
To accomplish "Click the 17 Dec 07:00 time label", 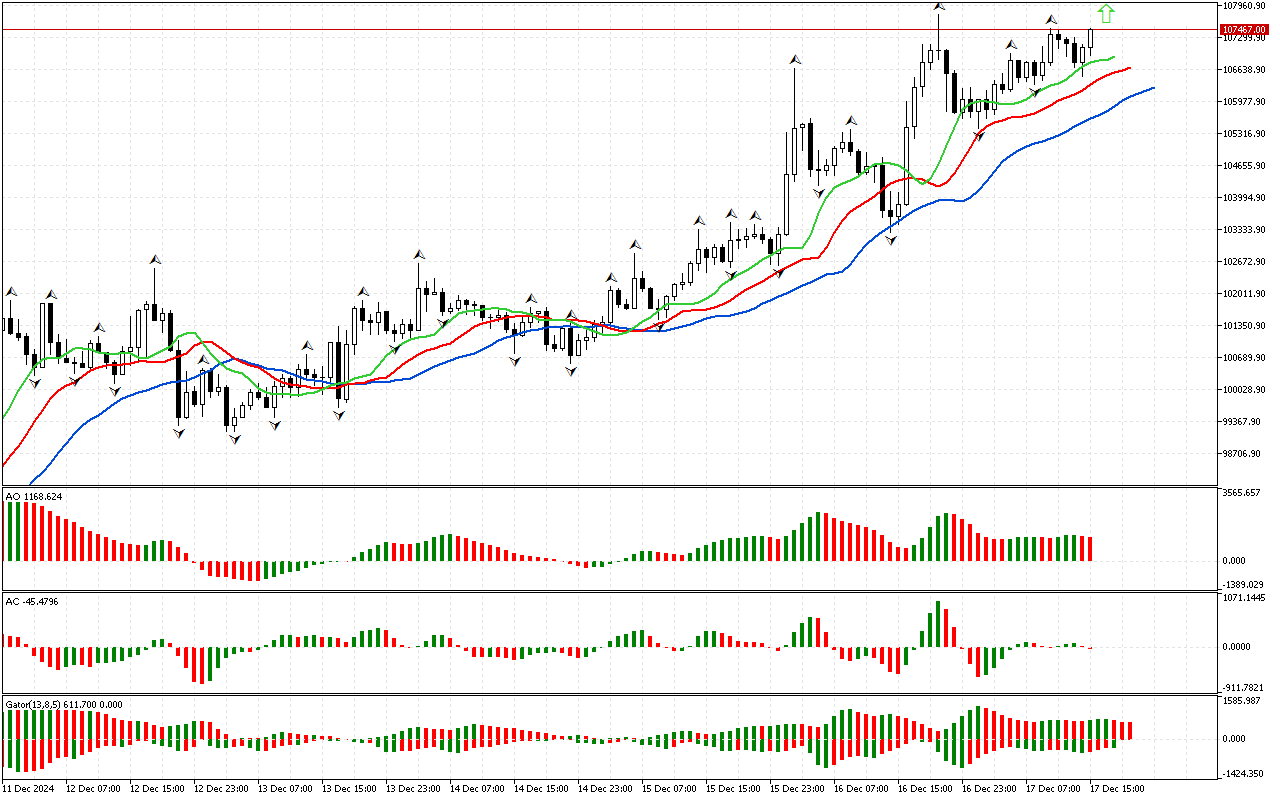I will tap(1052, 789).
